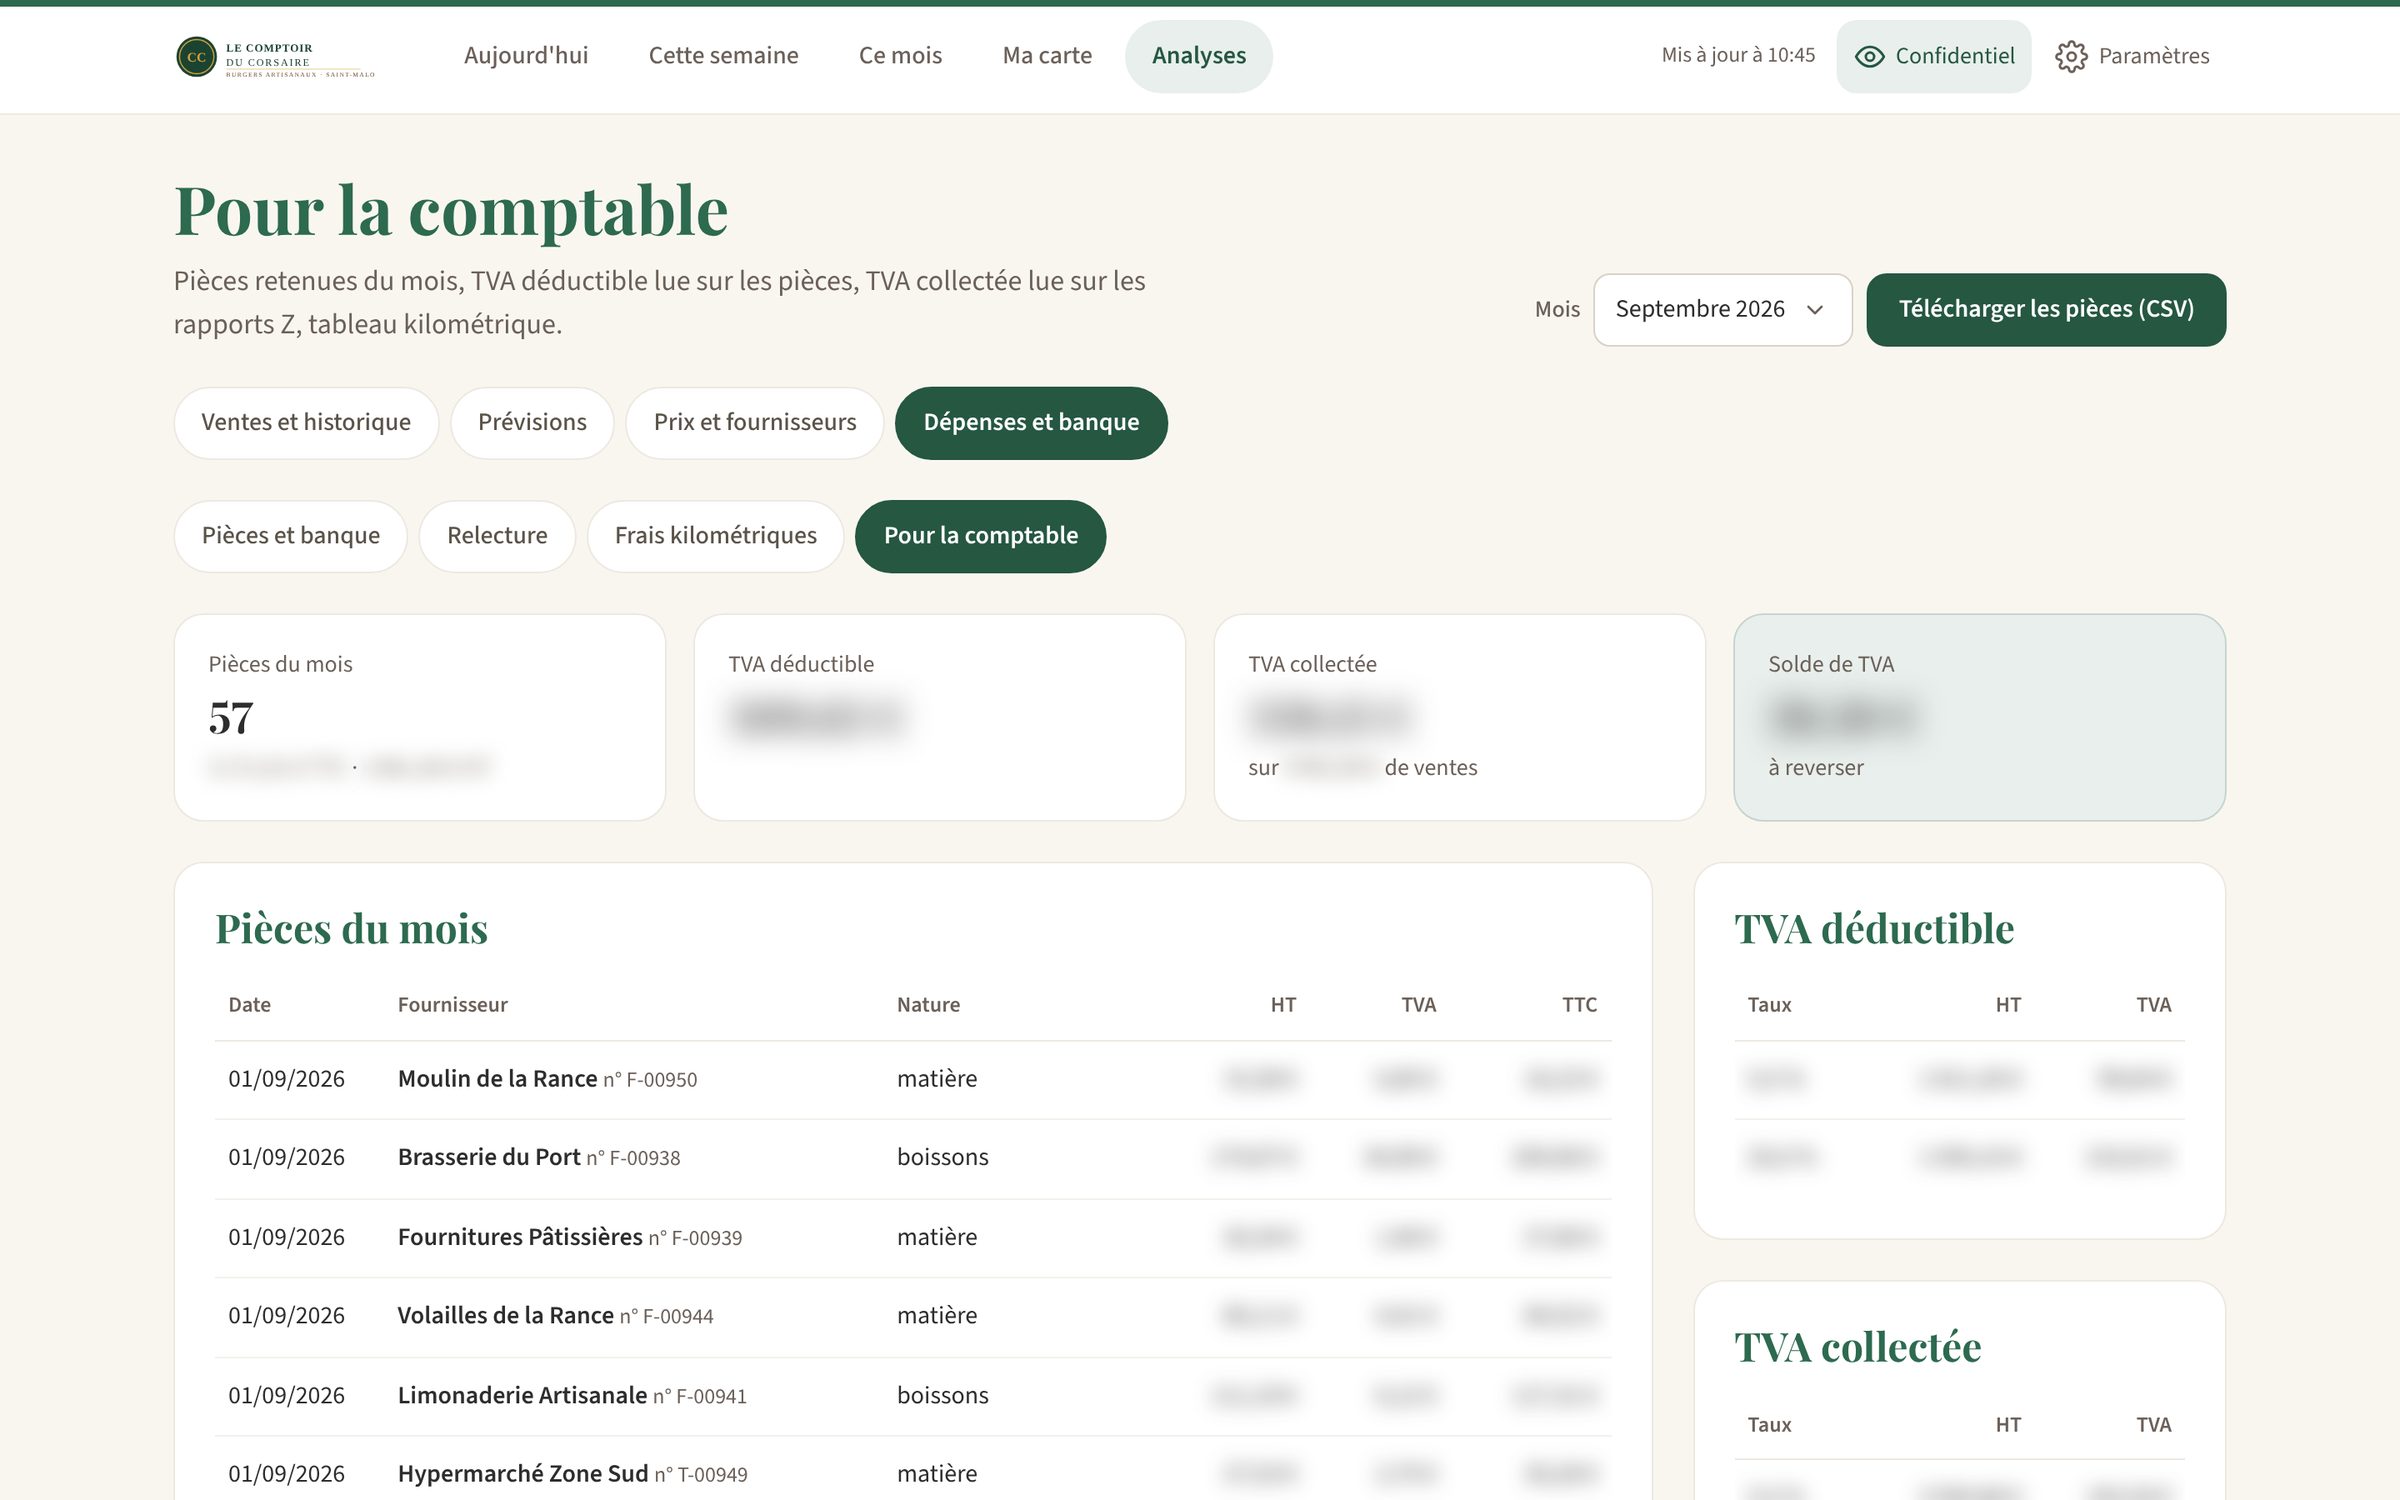This screenshot has width=2400, height=1500.
Task: Click the TVA collectée summary card
Action: 1460,717
